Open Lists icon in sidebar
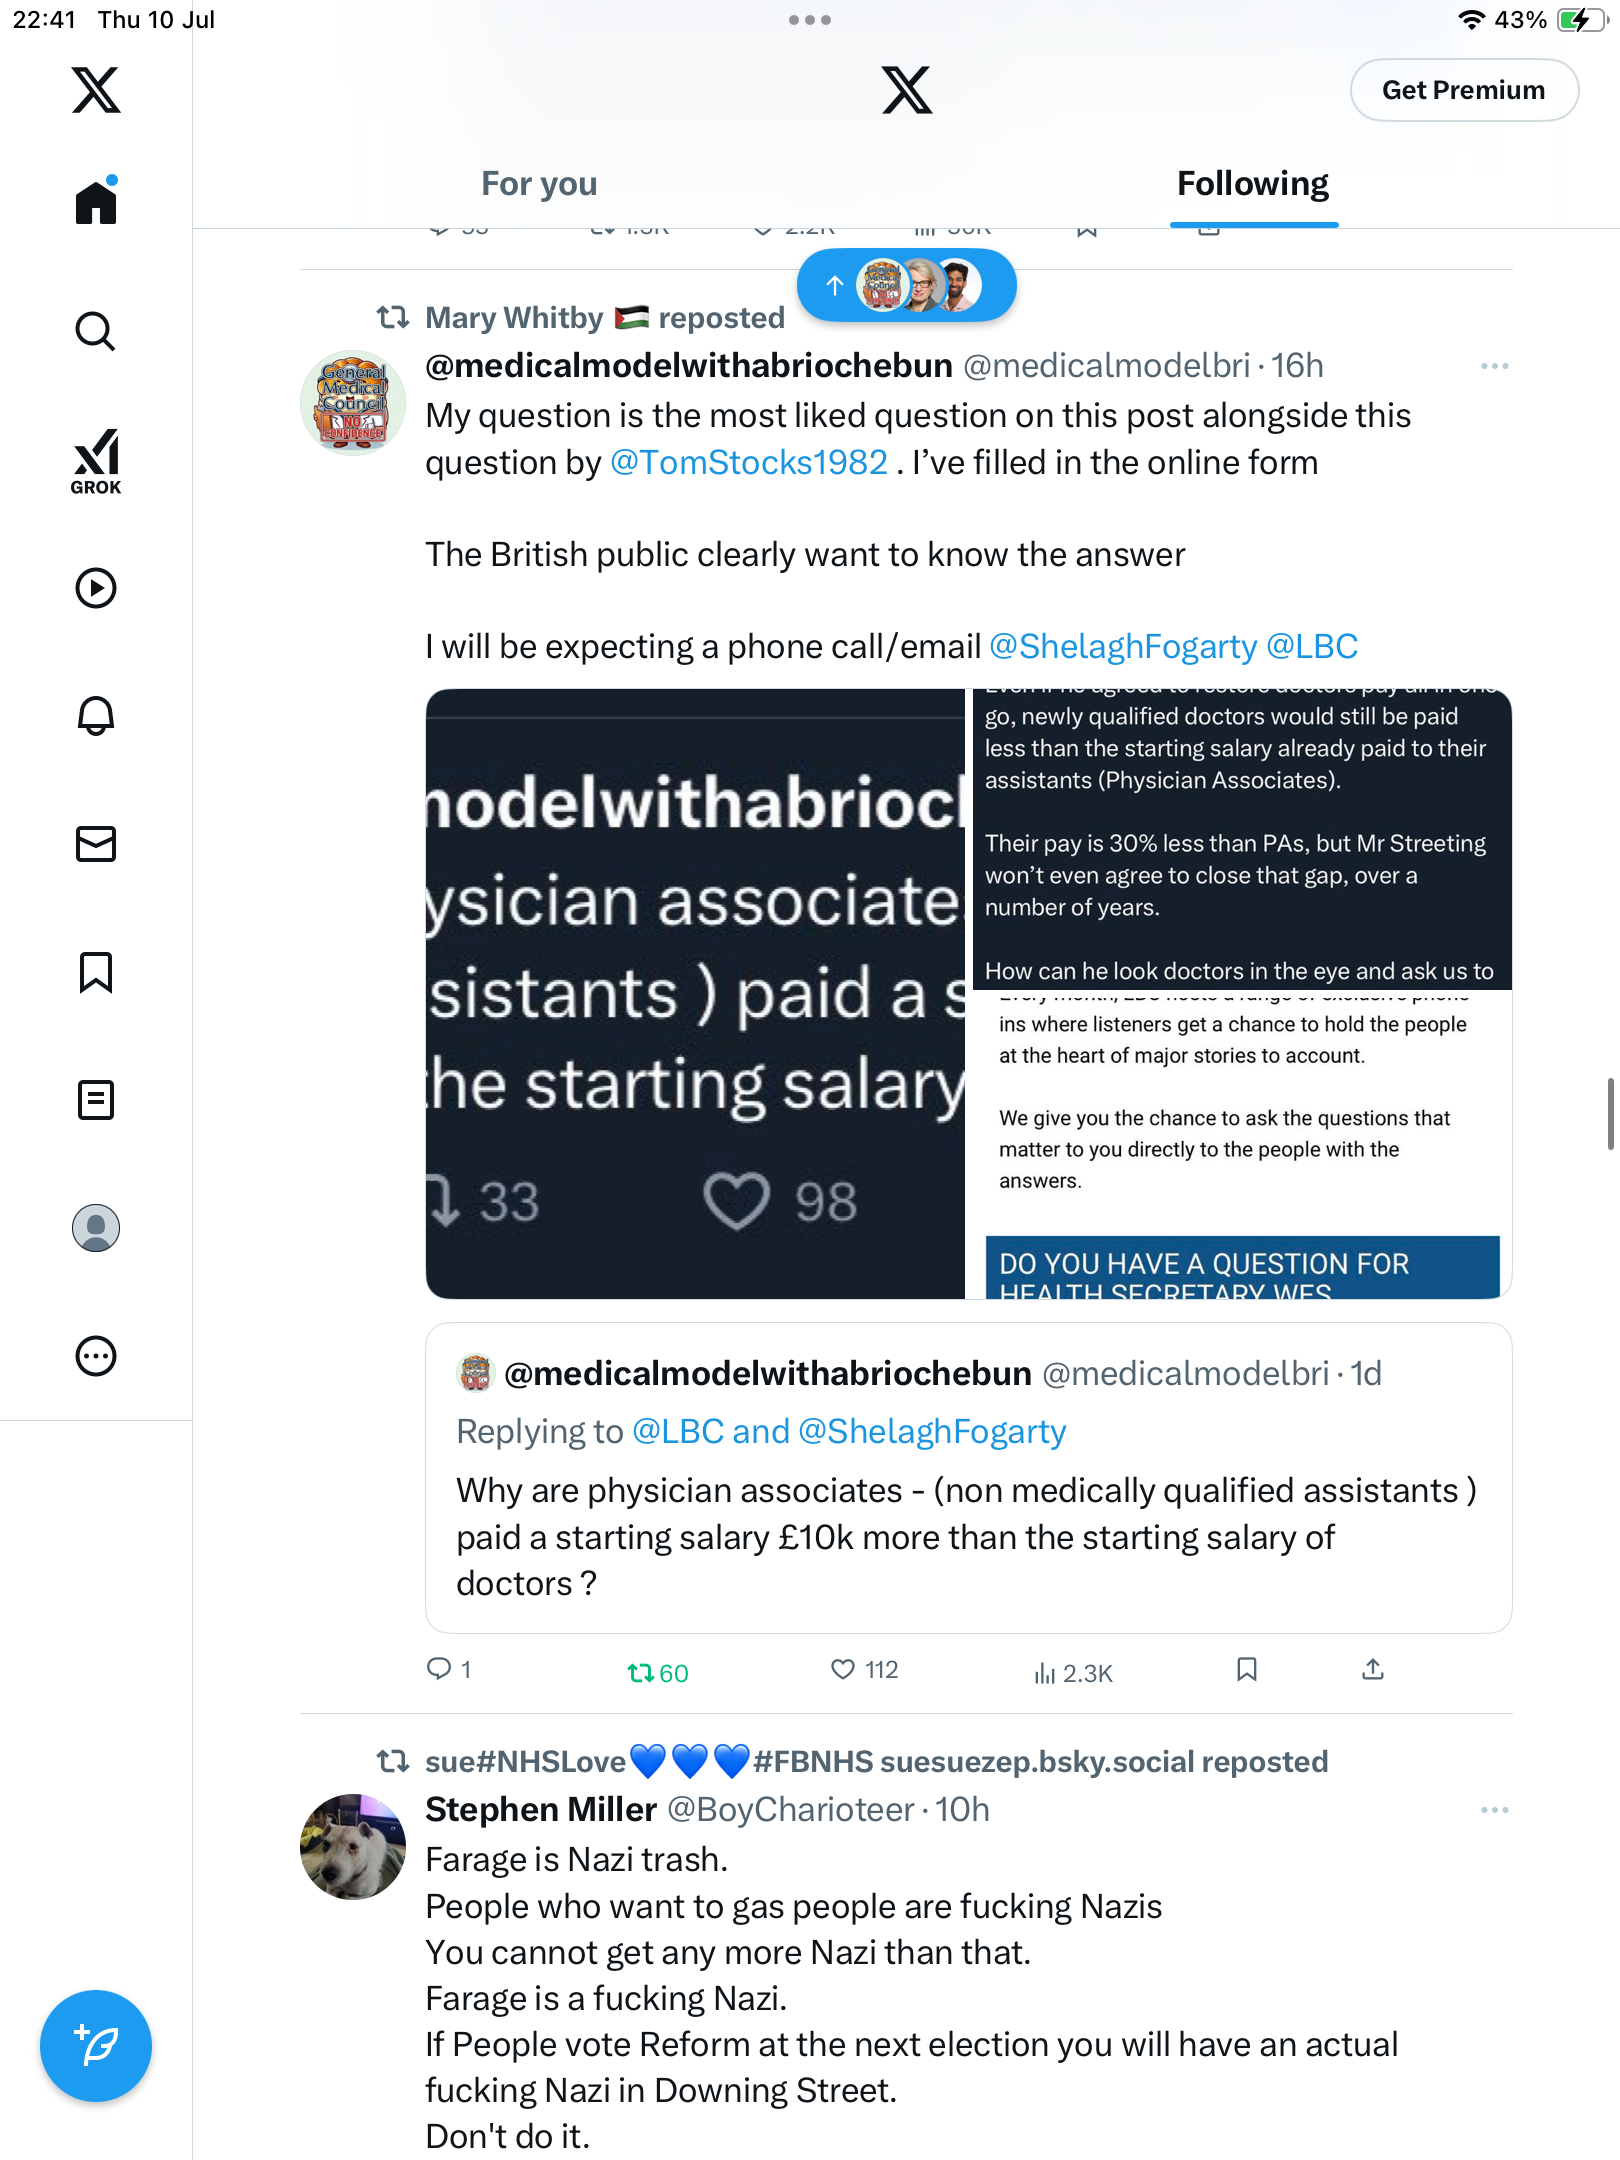 (96, 1100)
